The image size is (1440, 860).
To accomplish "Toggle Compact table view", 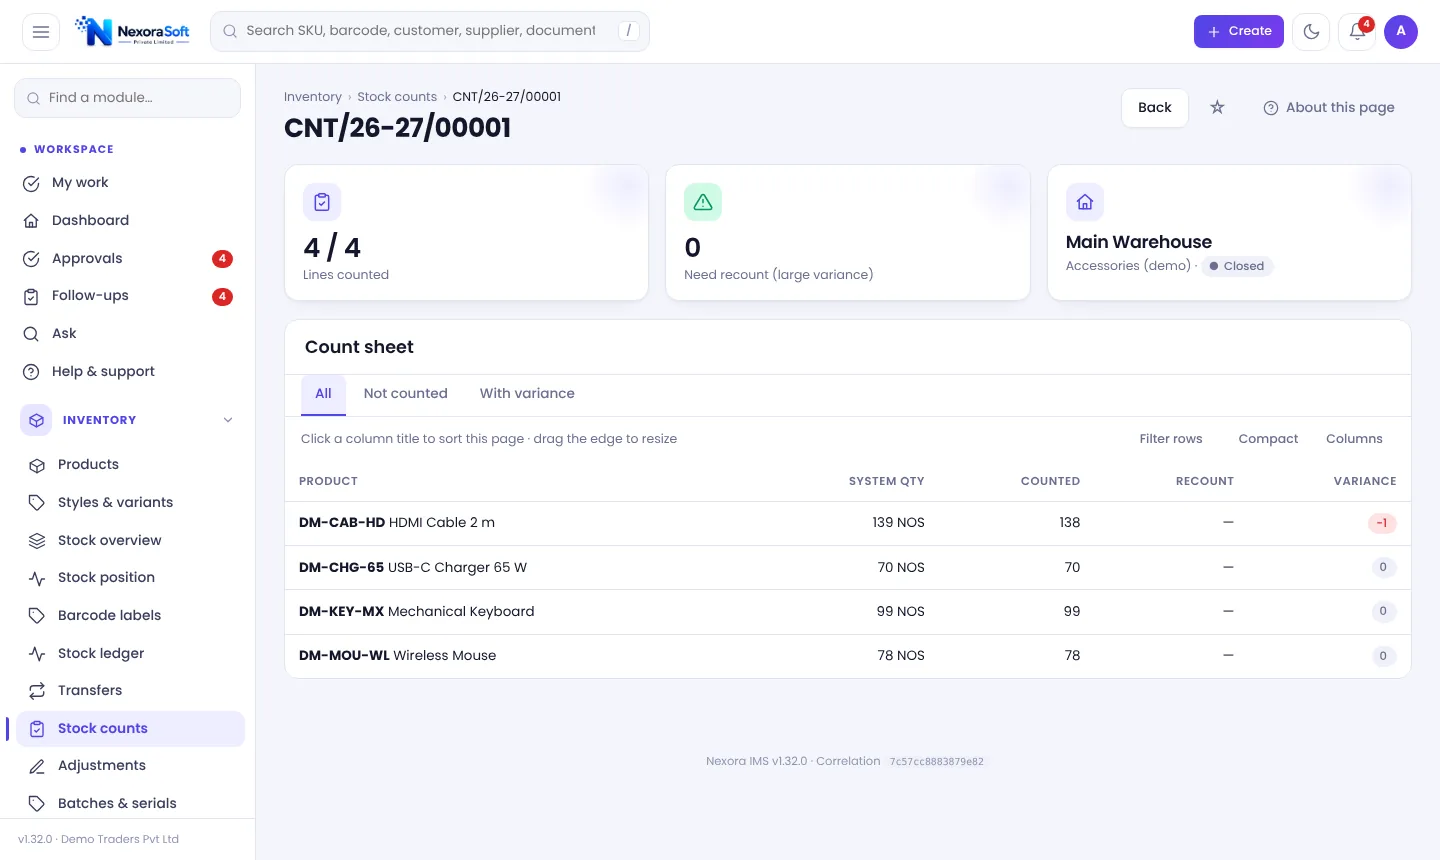I will (1268, 439).
